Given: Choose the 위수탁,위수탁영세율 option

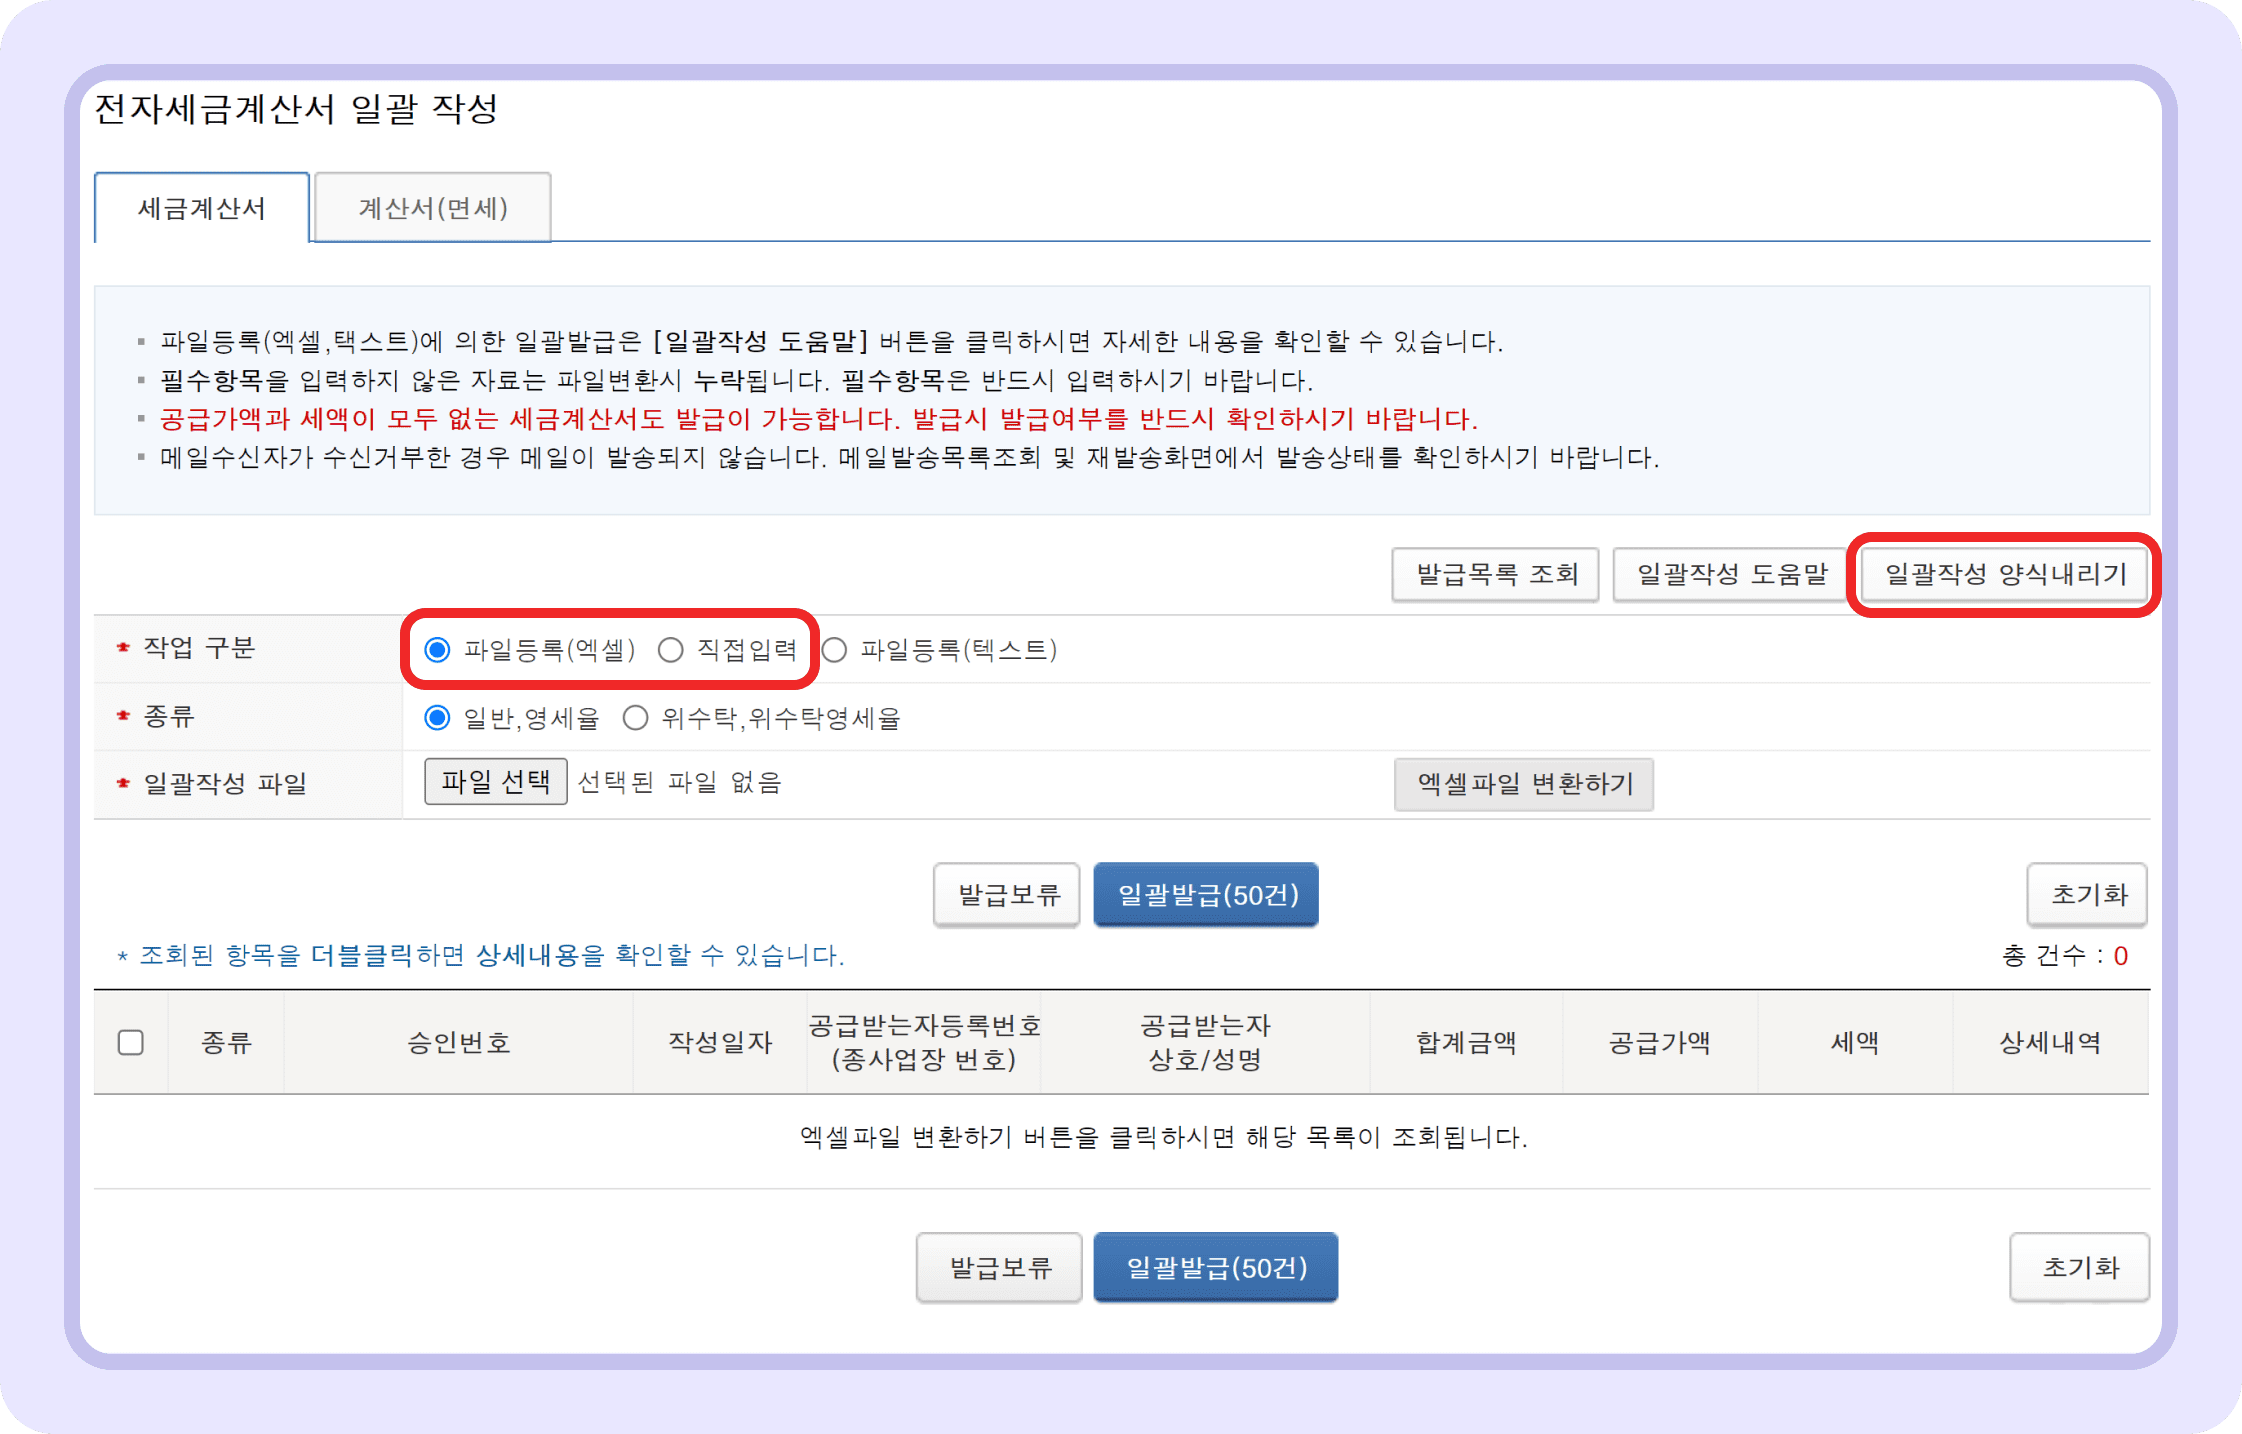Looking at the screenshot, I should tap(636, 717).
